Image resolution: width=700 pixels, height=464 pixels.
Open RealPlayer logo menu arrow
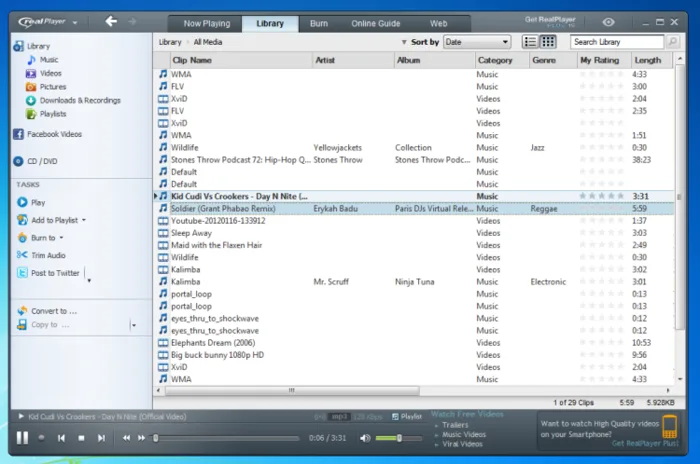point(75,22)
